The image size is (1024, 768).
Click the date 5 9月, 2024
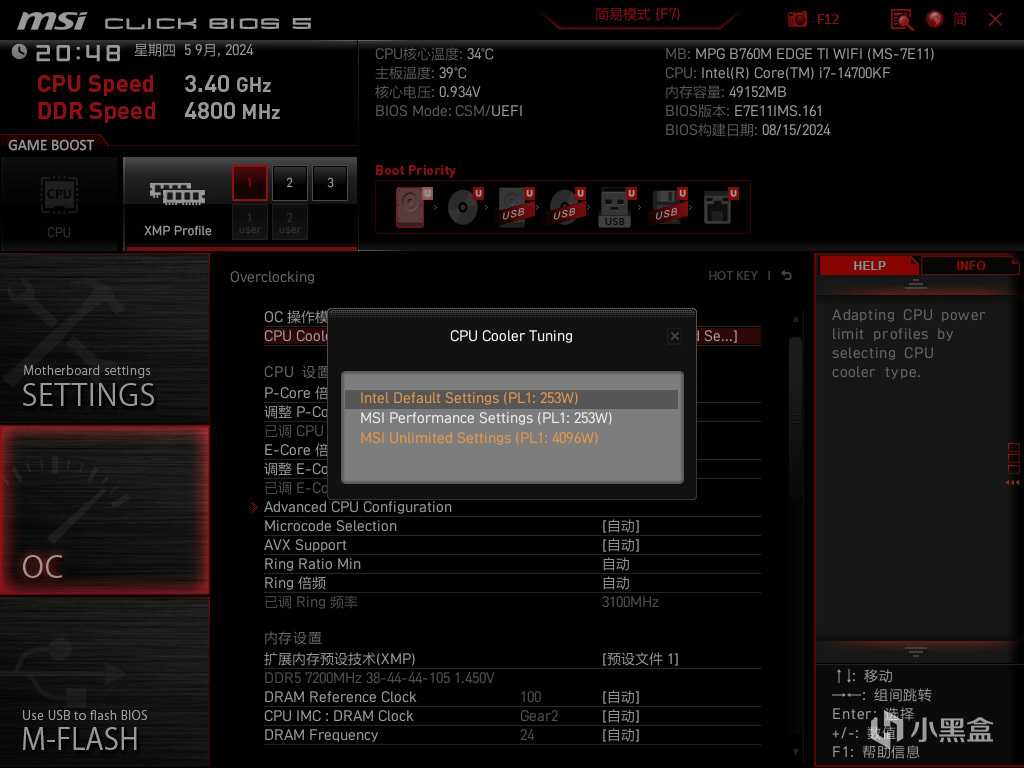click(218, 50)
